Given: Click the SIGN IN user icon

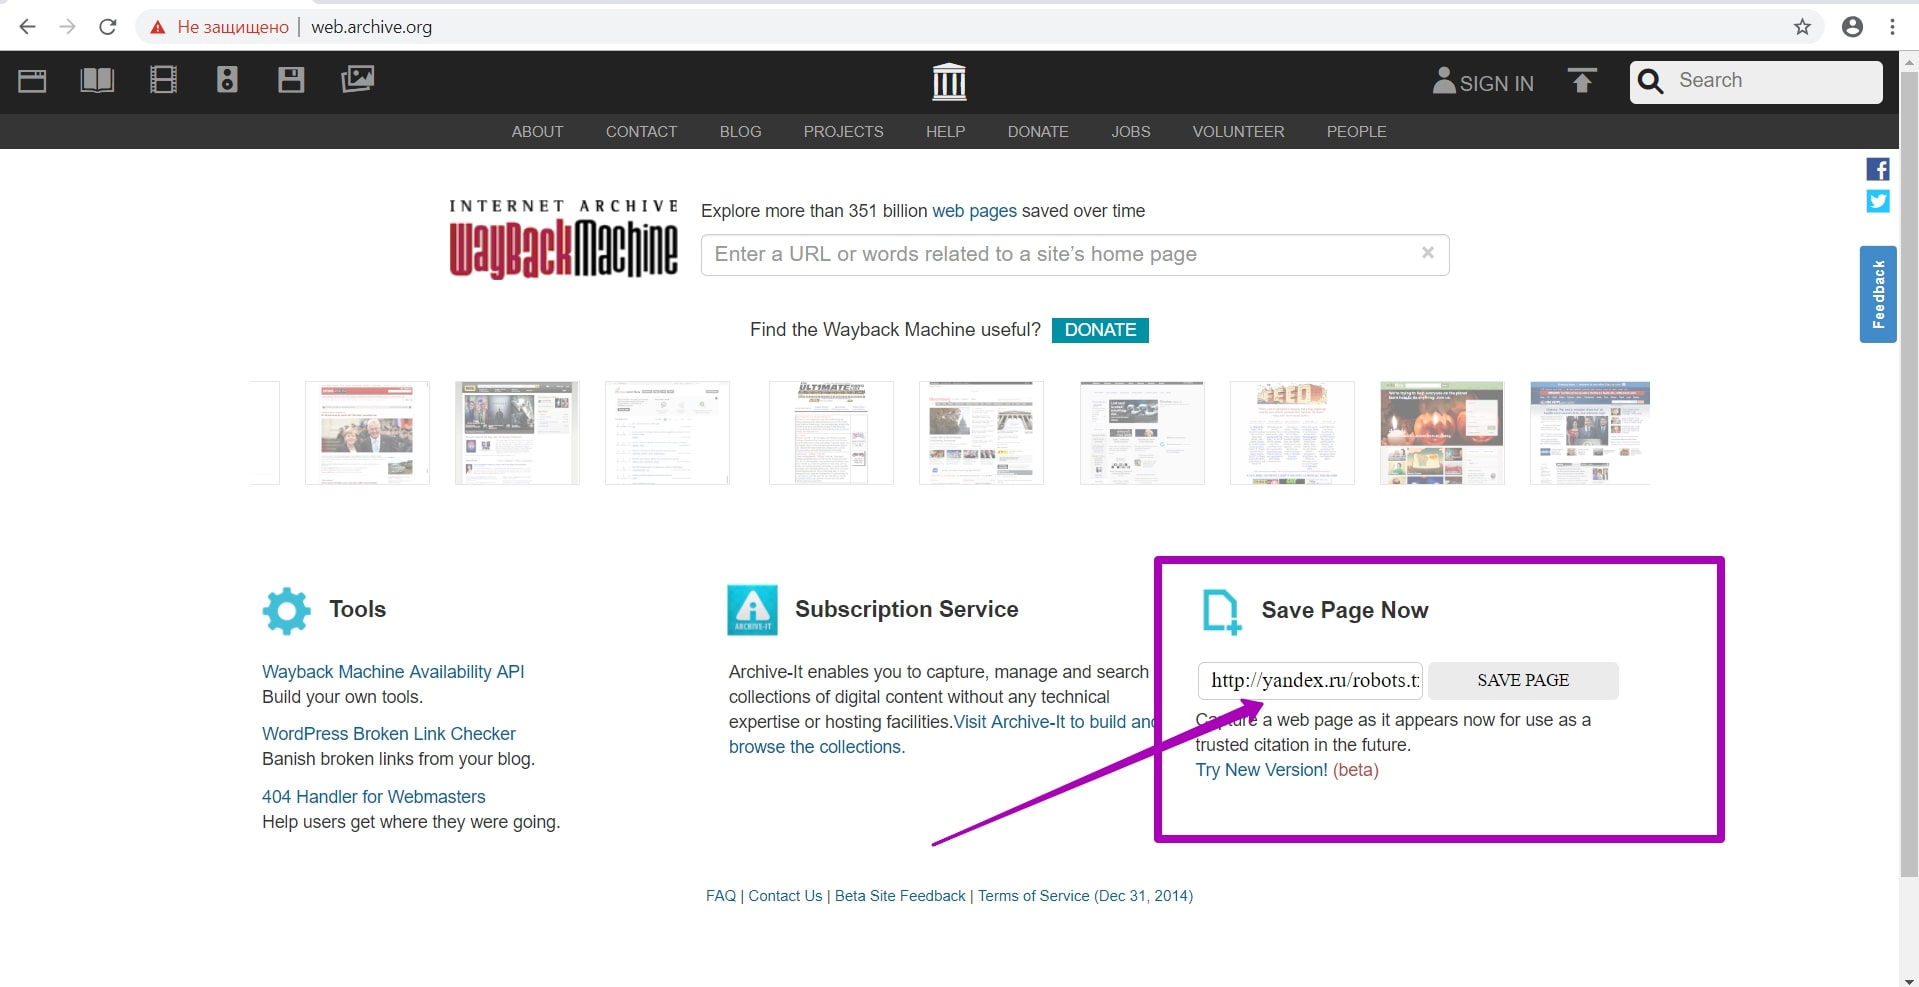Looking at the screenshot, I should click(1443, 81).
